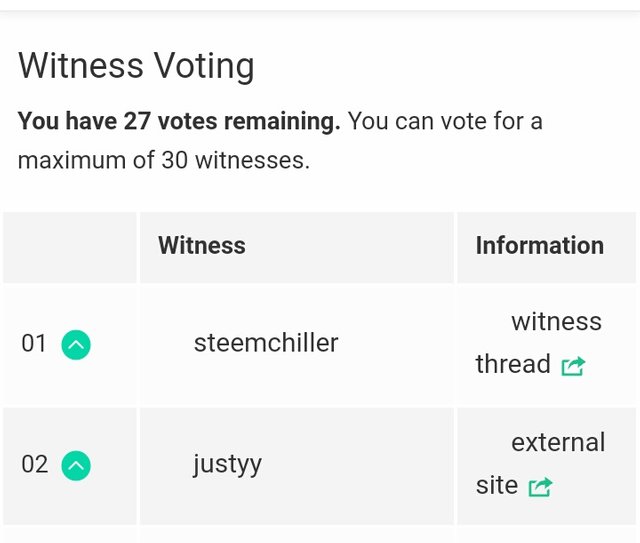Click the maximum of 30 witnesses text
The width and height of the screenshot is (640, 543).
(x=164, y=160)
